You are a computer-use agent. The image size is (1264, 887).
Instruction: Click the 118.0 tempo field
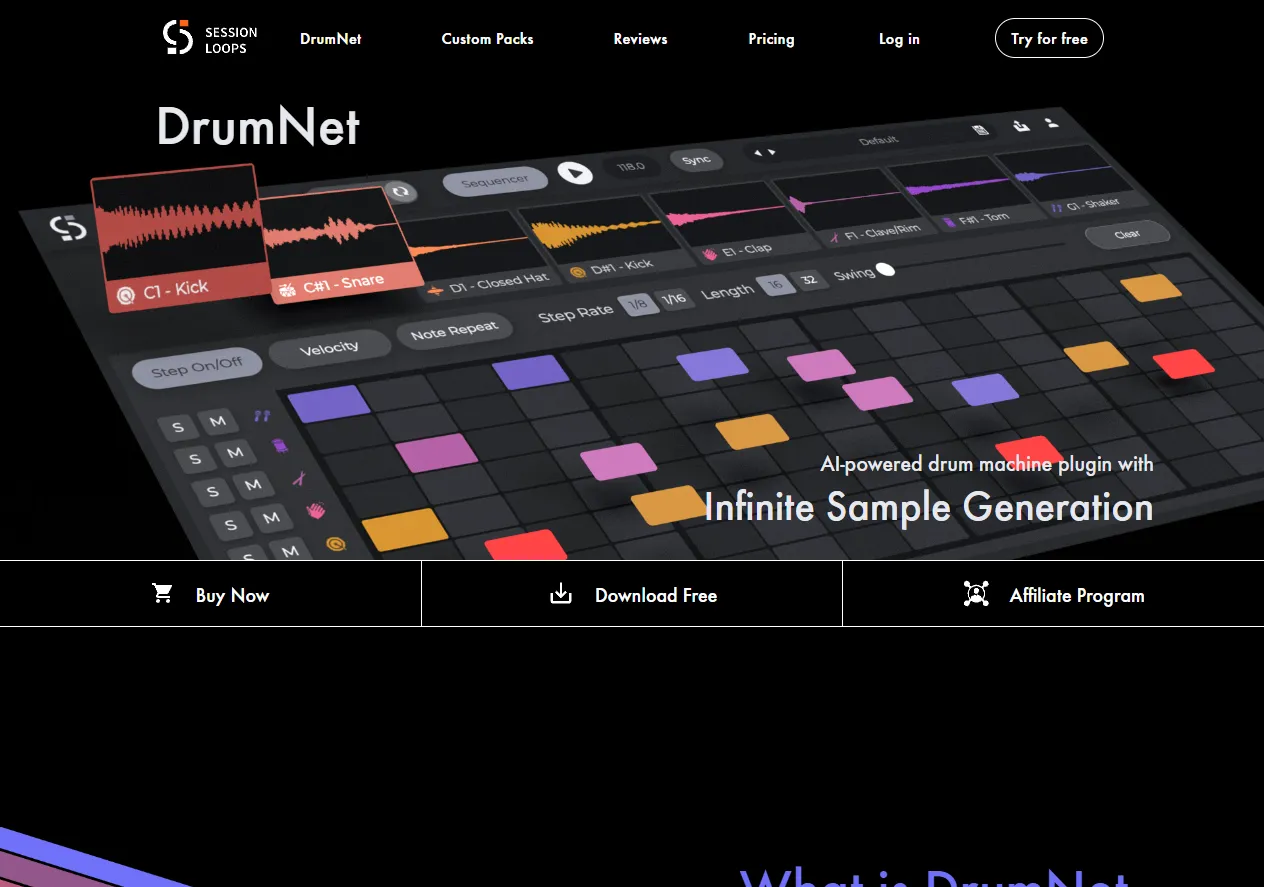point(631,167)
